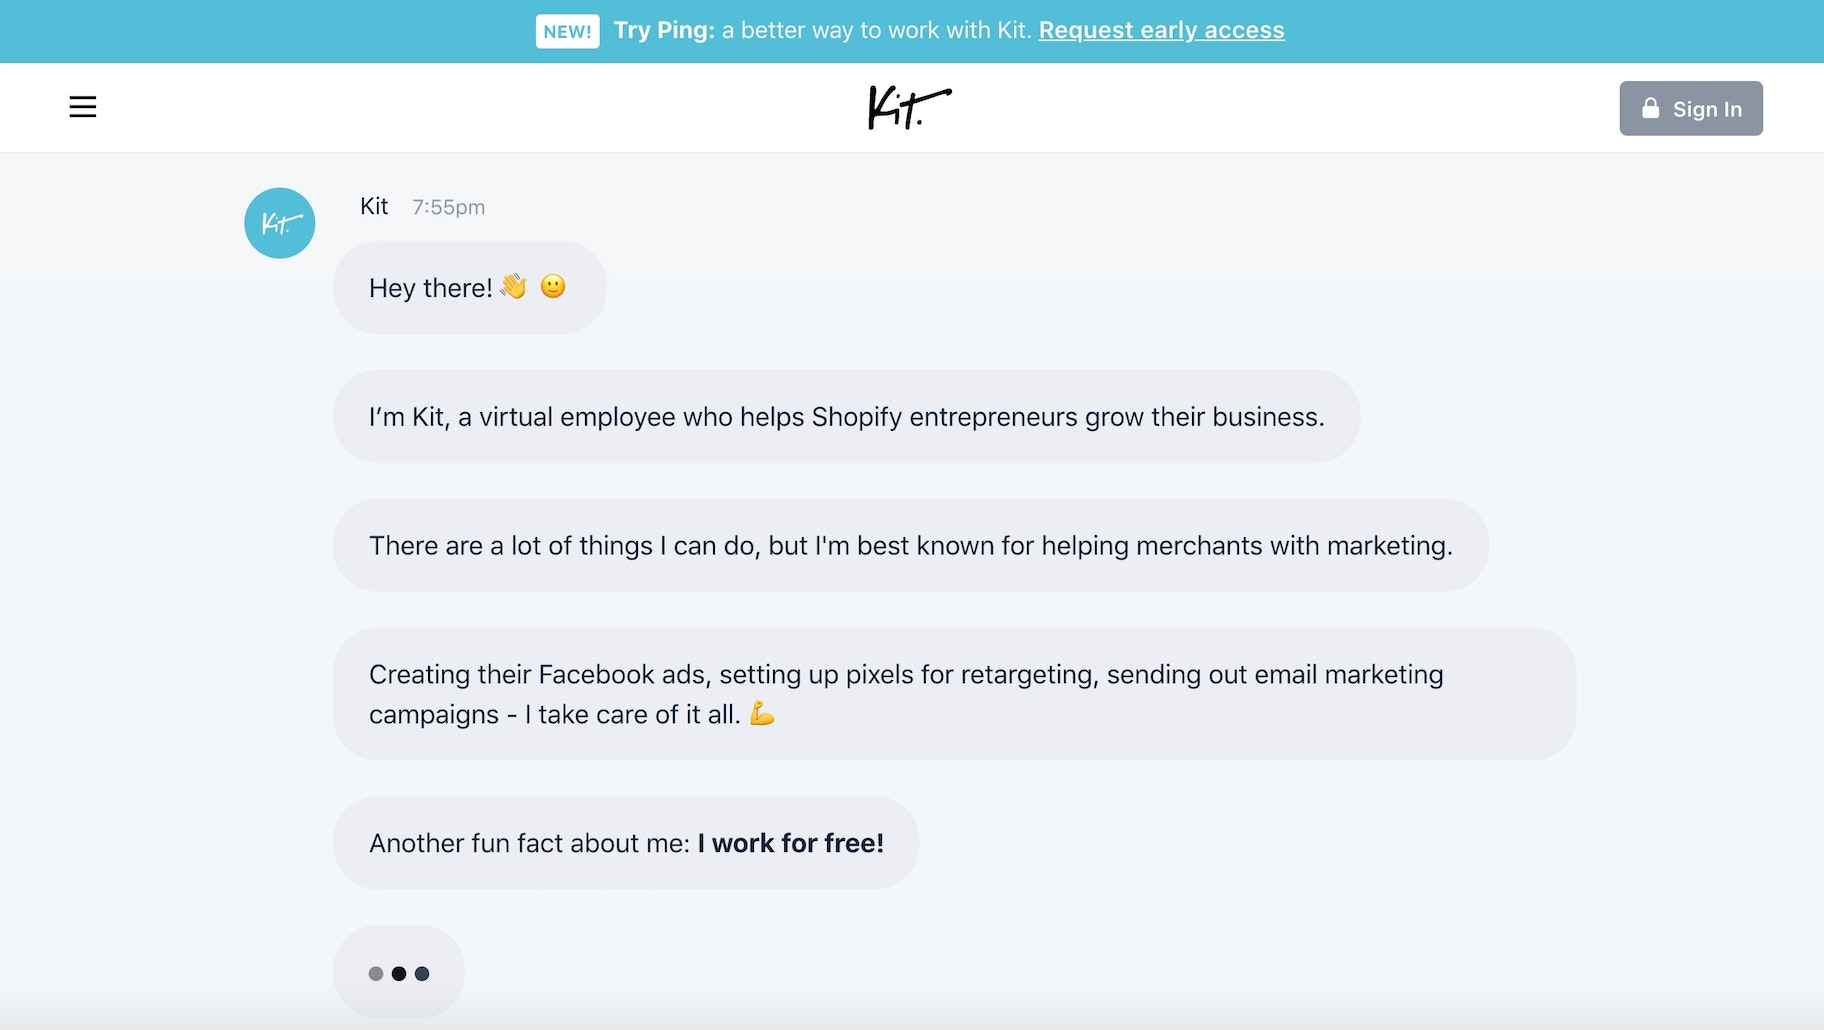The width and height of the screenshot is (1824, 1030).
Task: Click the 'I work for free!' bold text
Action: (x=790, y=844)
